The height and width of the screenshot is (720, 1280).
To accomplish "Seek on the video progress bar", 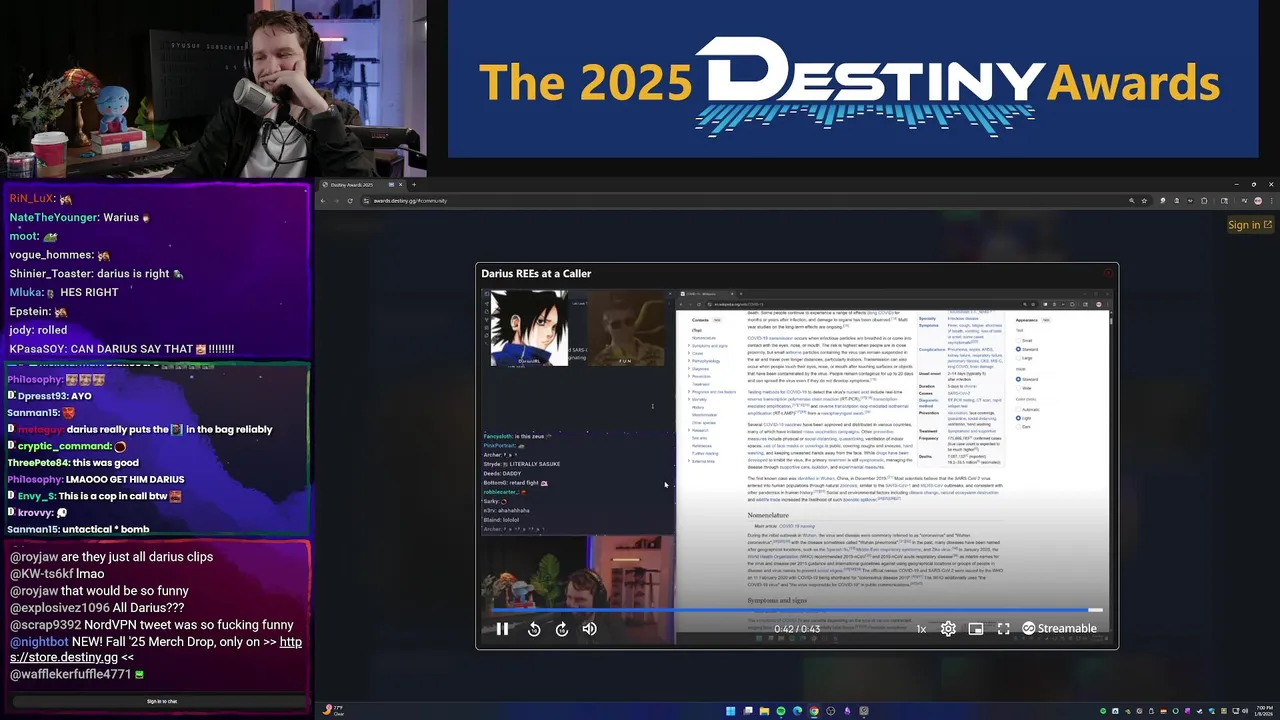I will (x=797, y=610).
